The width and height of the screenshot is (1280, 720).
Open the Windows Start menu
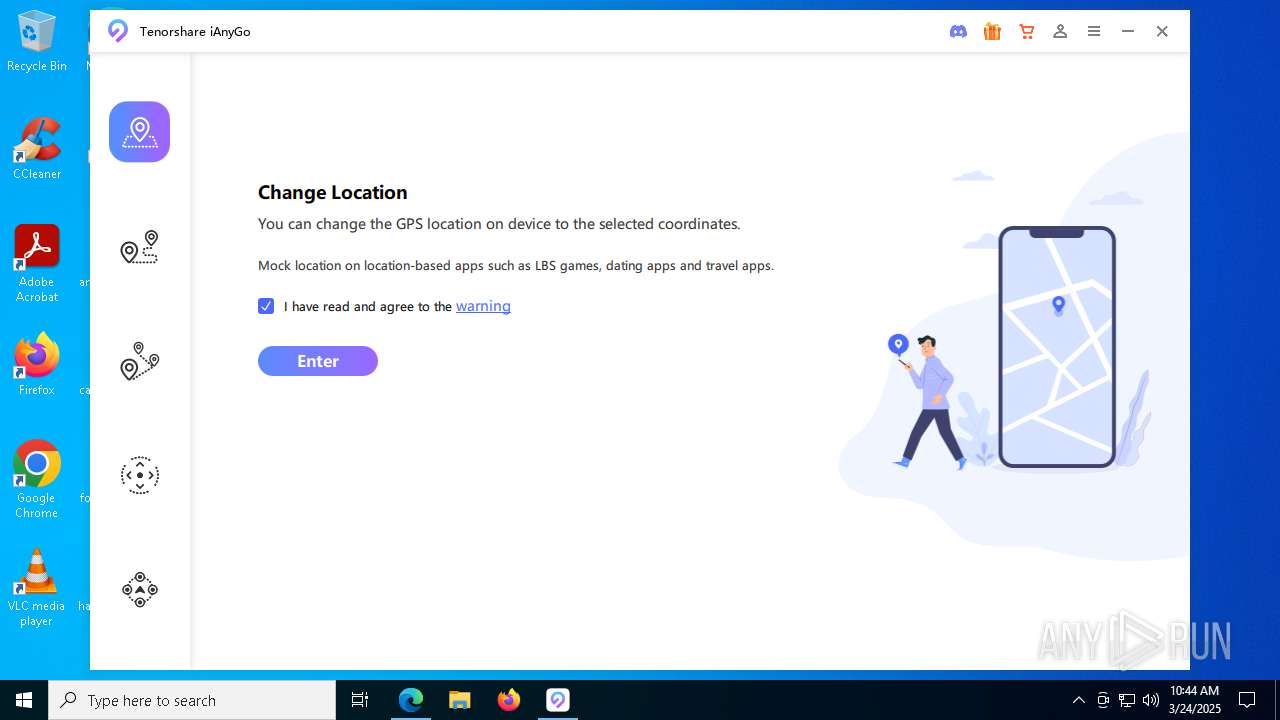pyautogui.click(x=24, y=700)
